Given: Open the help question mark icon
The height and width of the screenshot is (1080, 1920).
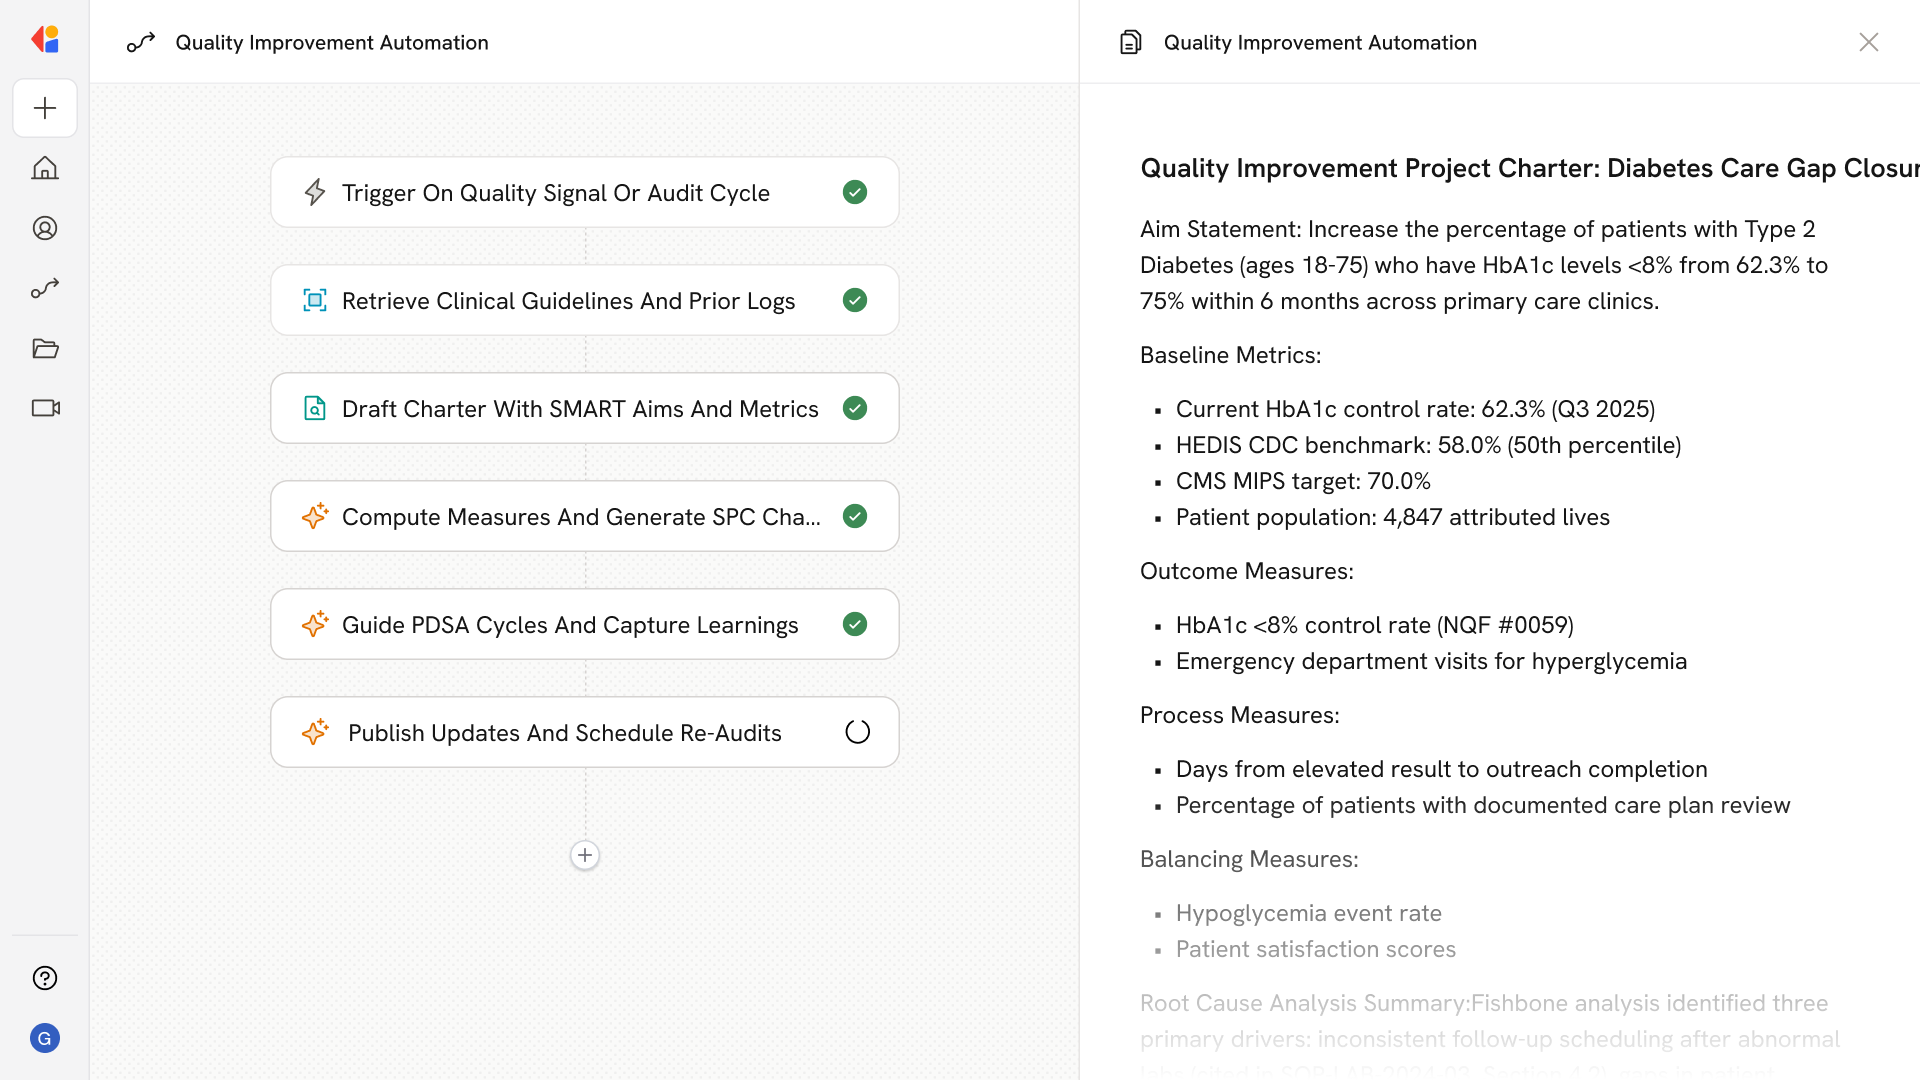Looking at the screenshot, I should point(45,978).
